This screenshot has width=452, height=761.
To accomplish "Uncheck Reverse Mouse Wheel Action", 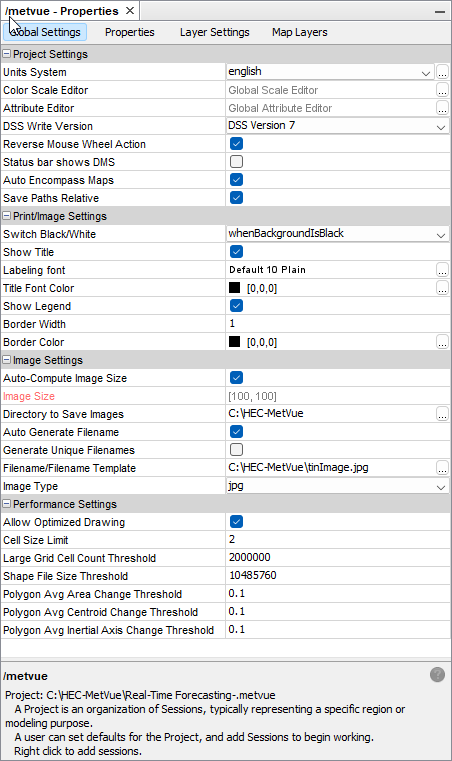I will [236, 144].
